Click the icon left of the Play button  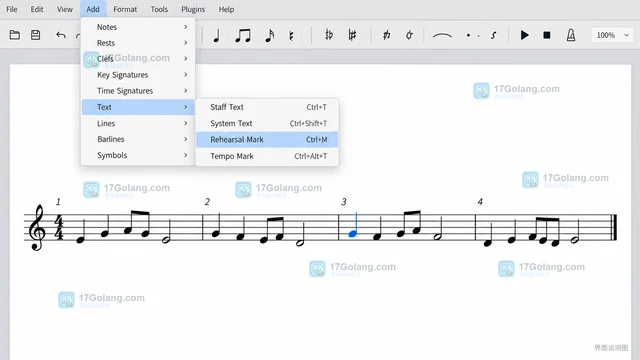493,36
